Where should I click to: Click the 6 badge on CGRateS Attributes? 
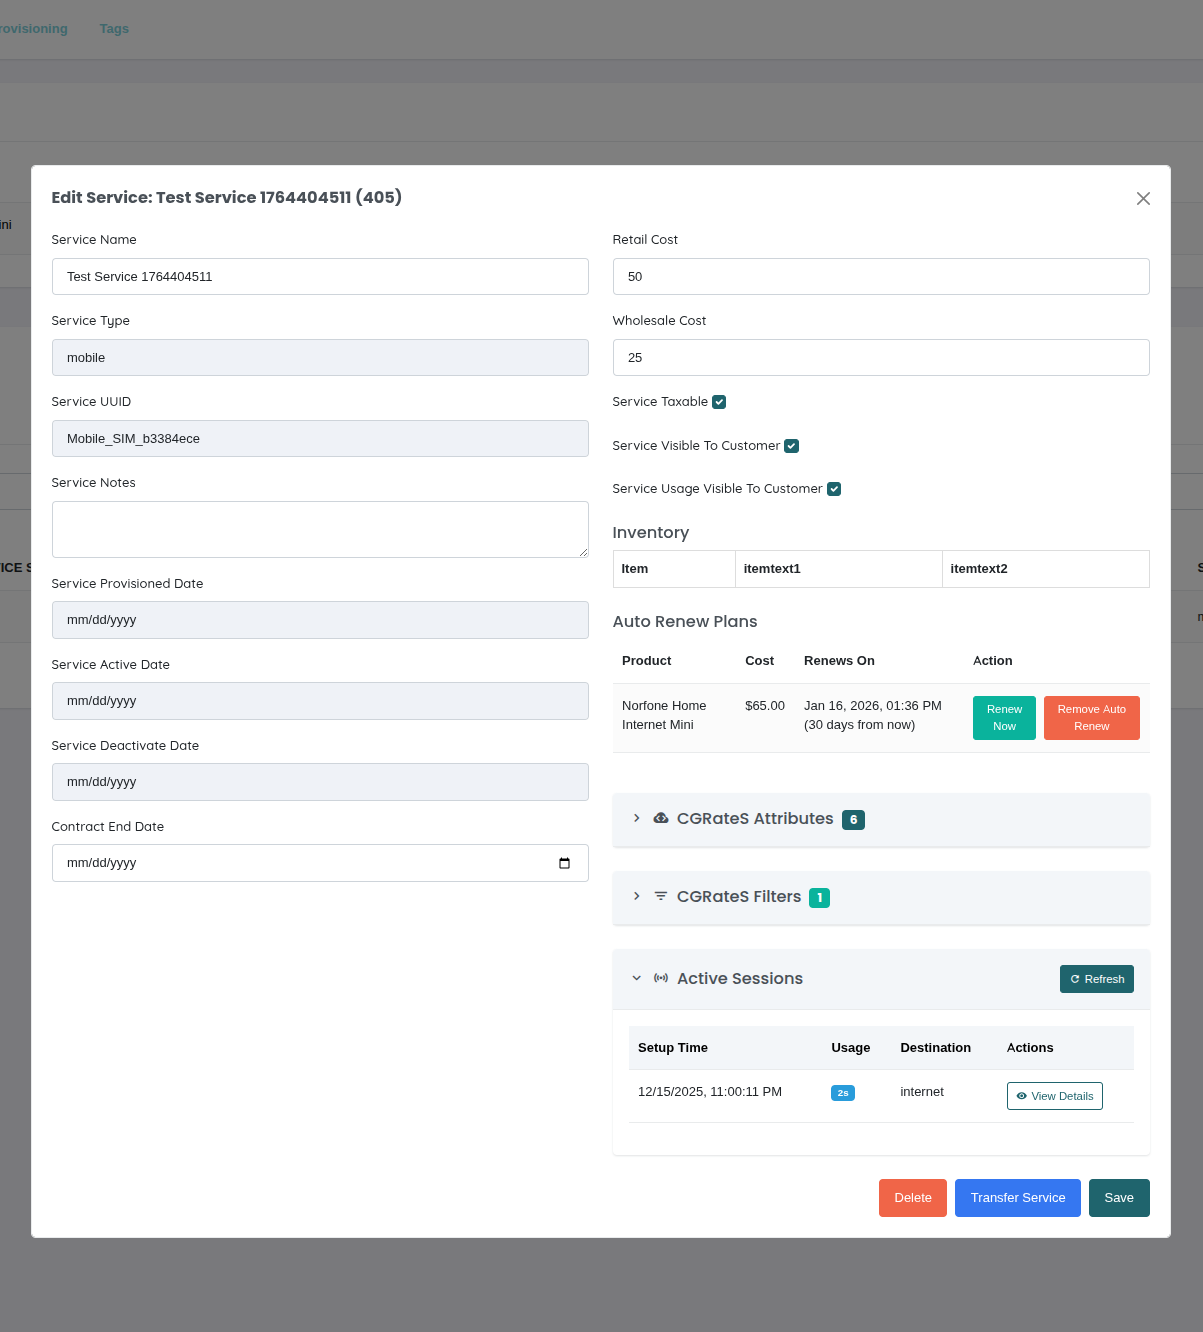[x=853, y=819]
